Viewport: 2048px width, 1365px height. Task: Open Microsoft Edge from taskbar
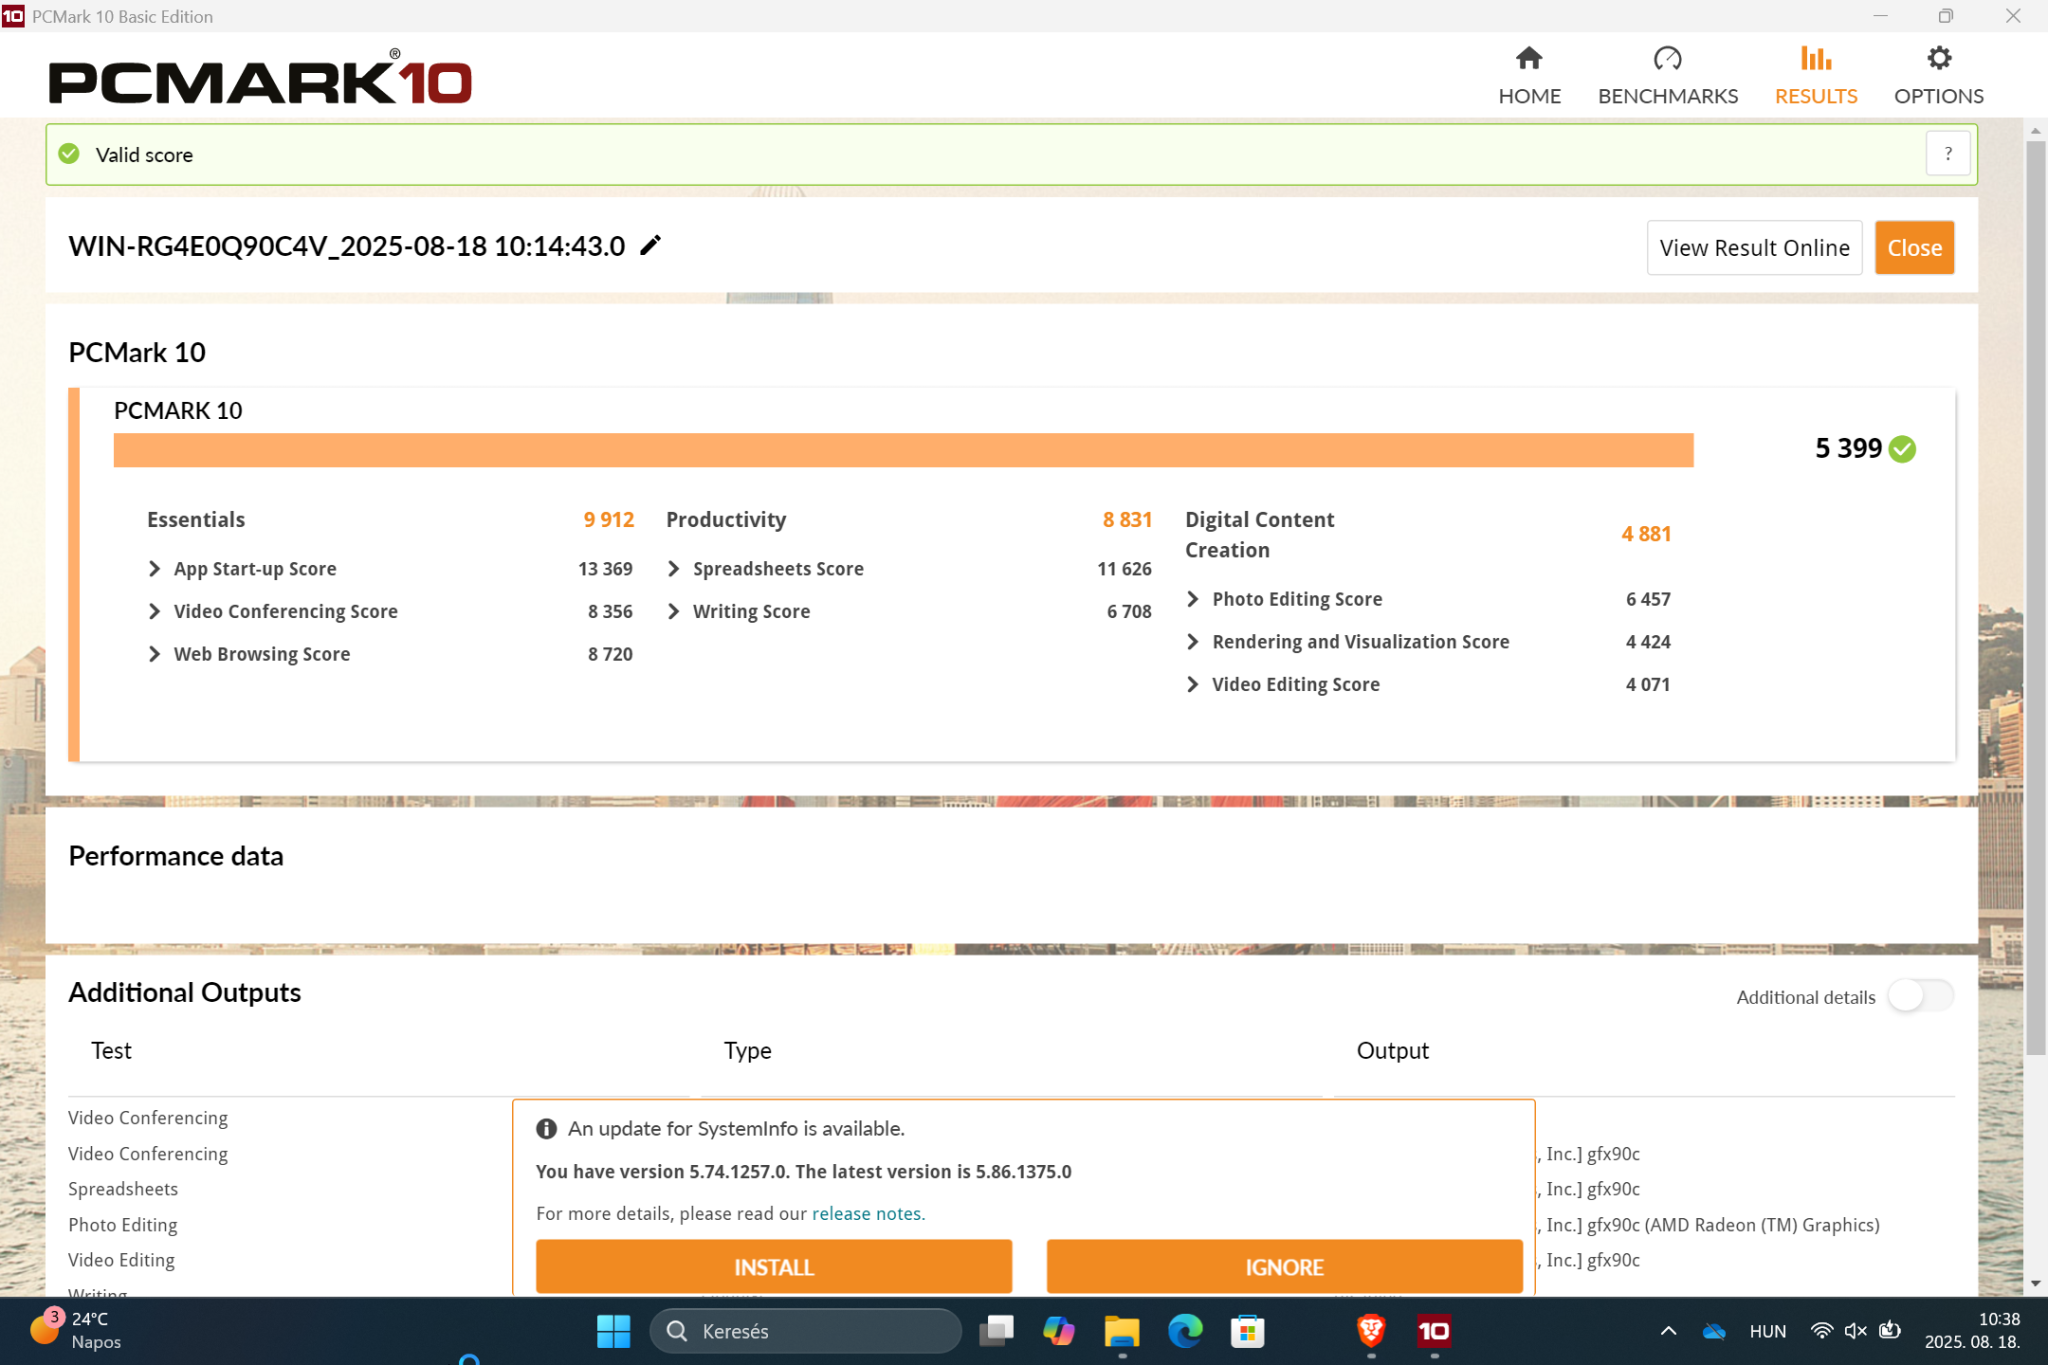[1185, 1331]
